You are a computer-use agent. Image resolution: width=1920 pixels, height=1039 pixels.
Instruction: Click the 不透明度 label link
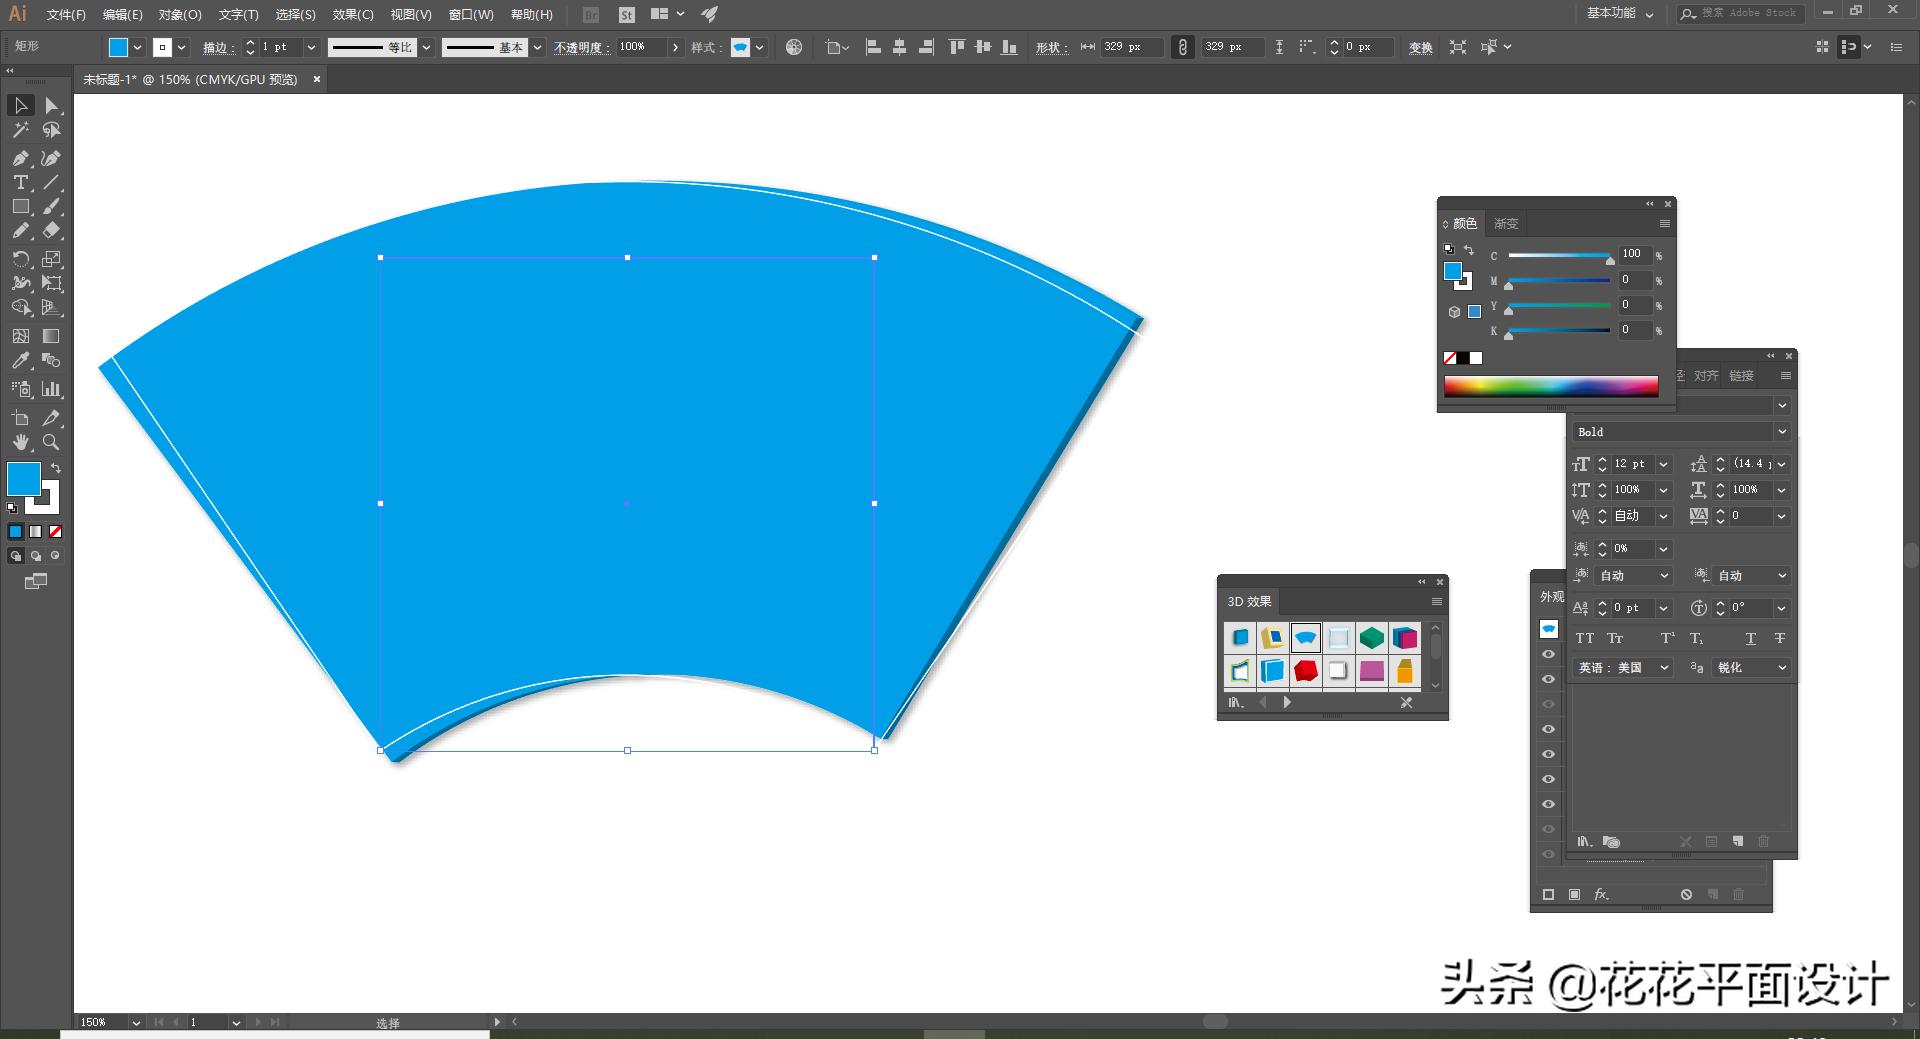[581, 48]
